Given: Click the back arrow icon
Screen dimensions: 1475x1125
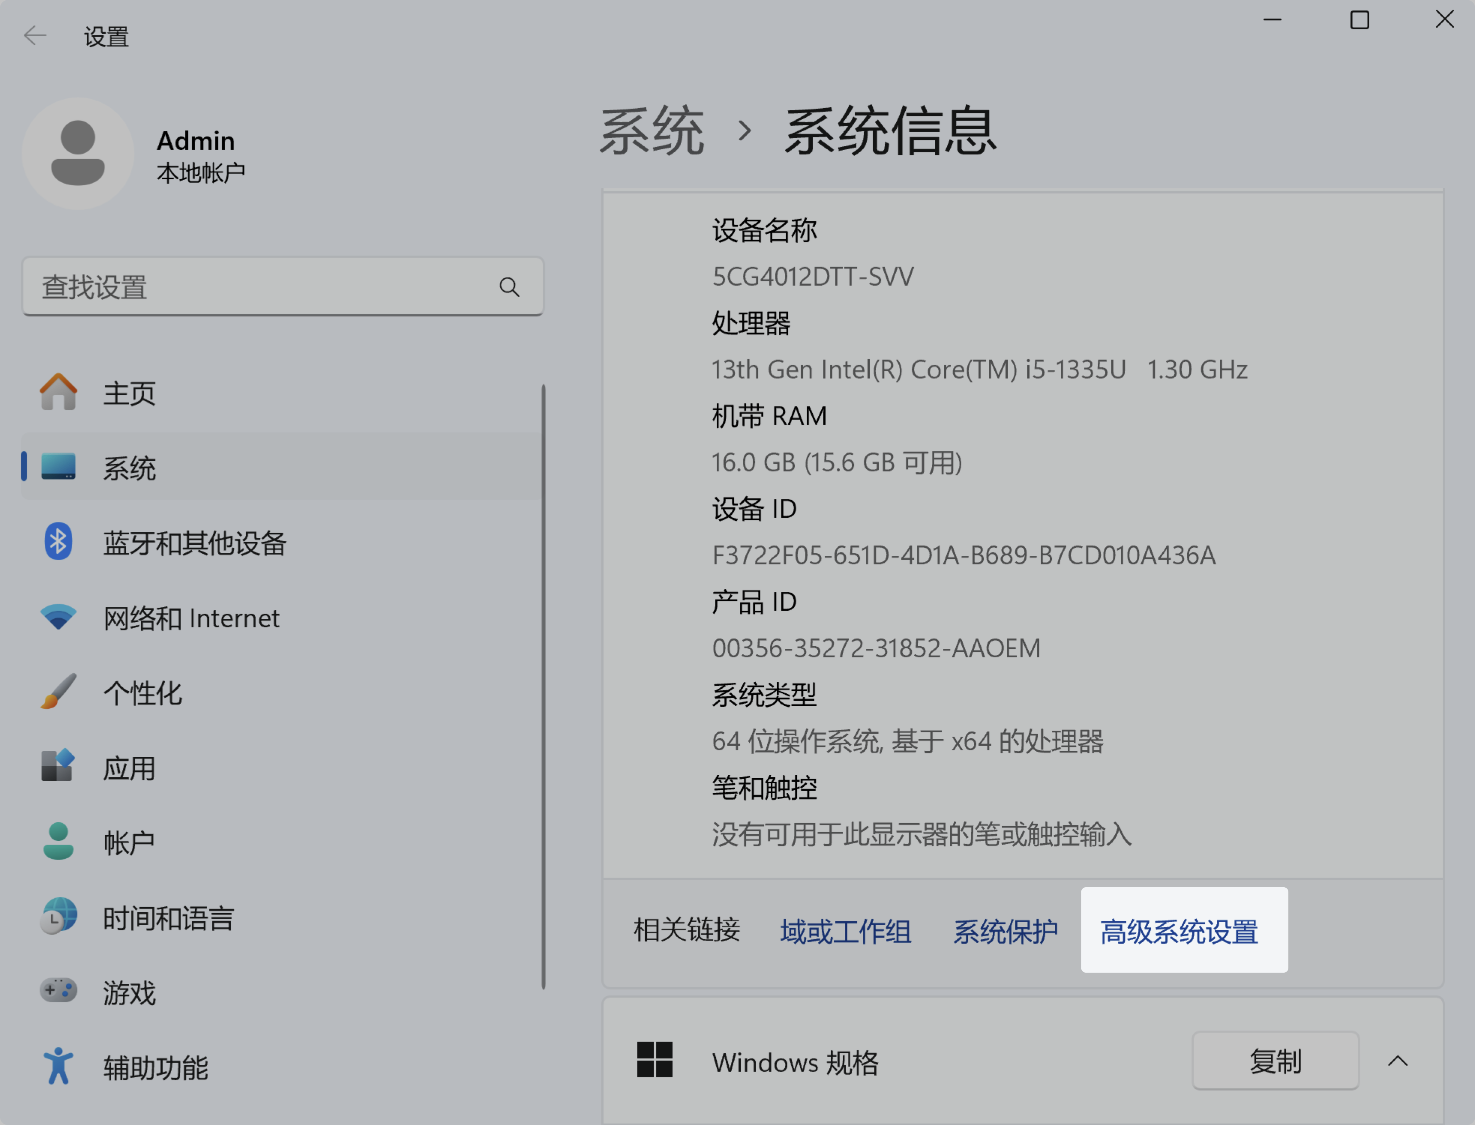Looking at the screenshot, I should coord(35,36).
